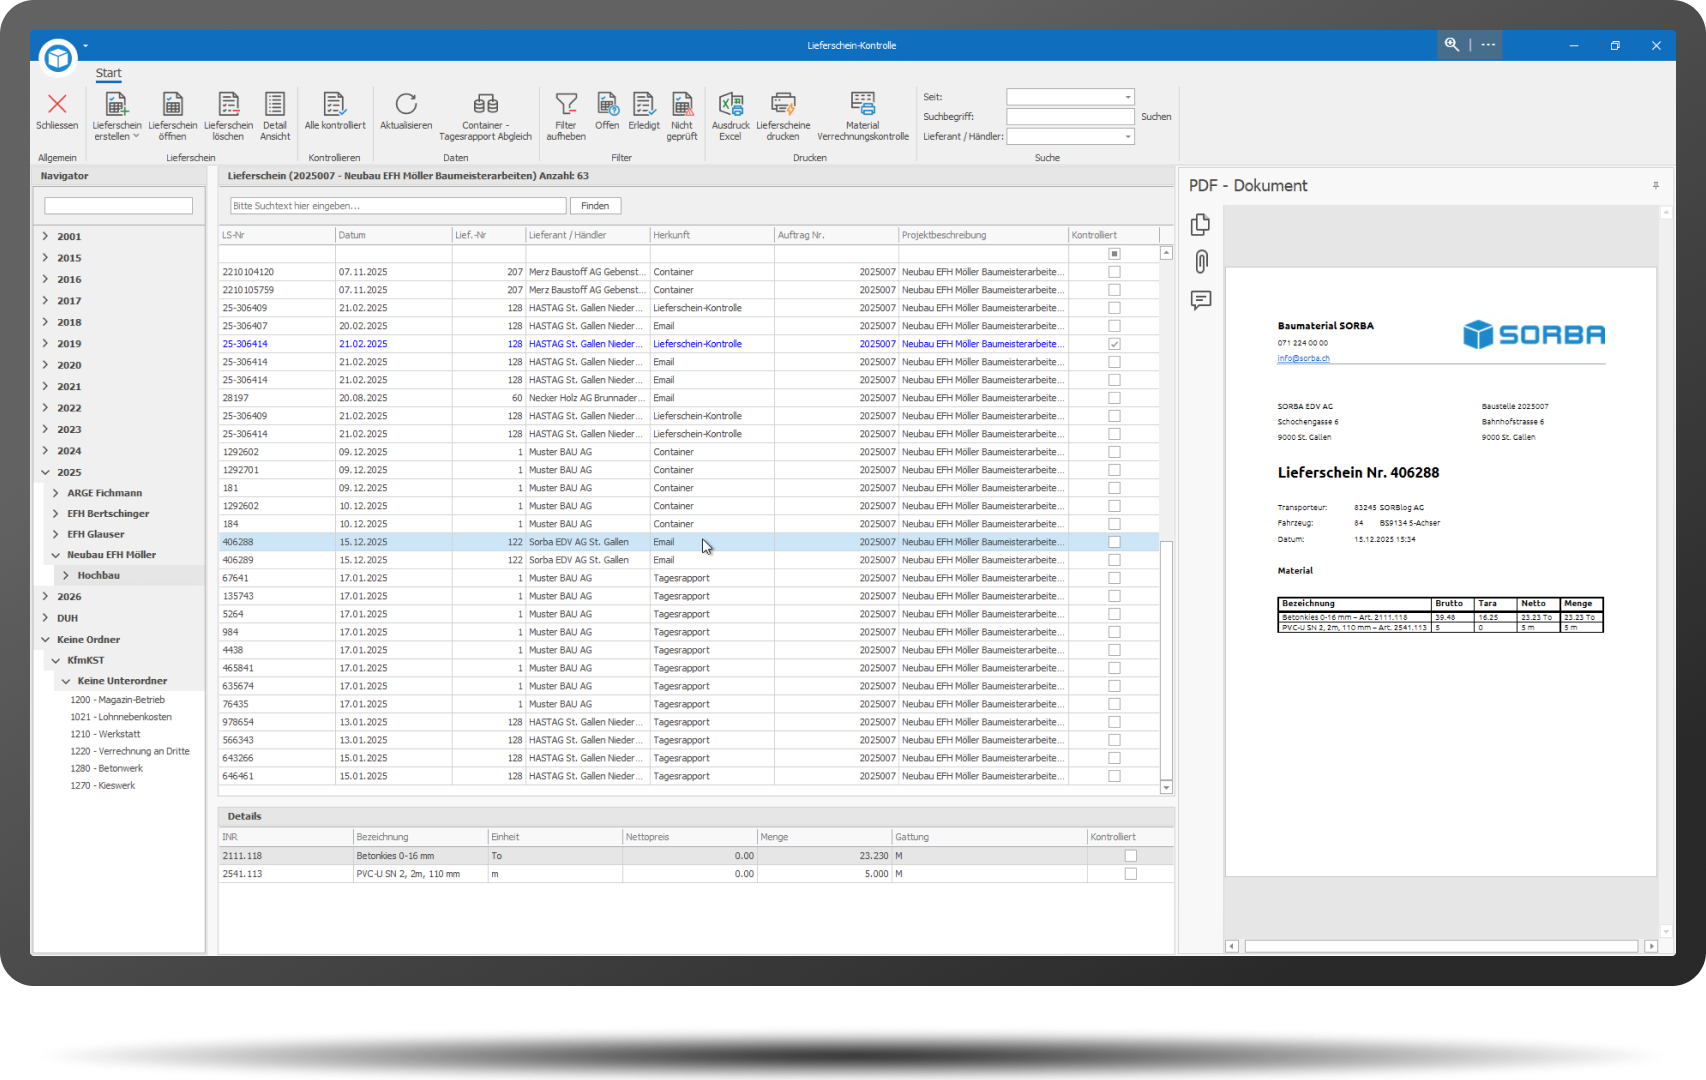
Task: Open the Lieferant / Händler search dropdown
Action: pos(1127,137)
